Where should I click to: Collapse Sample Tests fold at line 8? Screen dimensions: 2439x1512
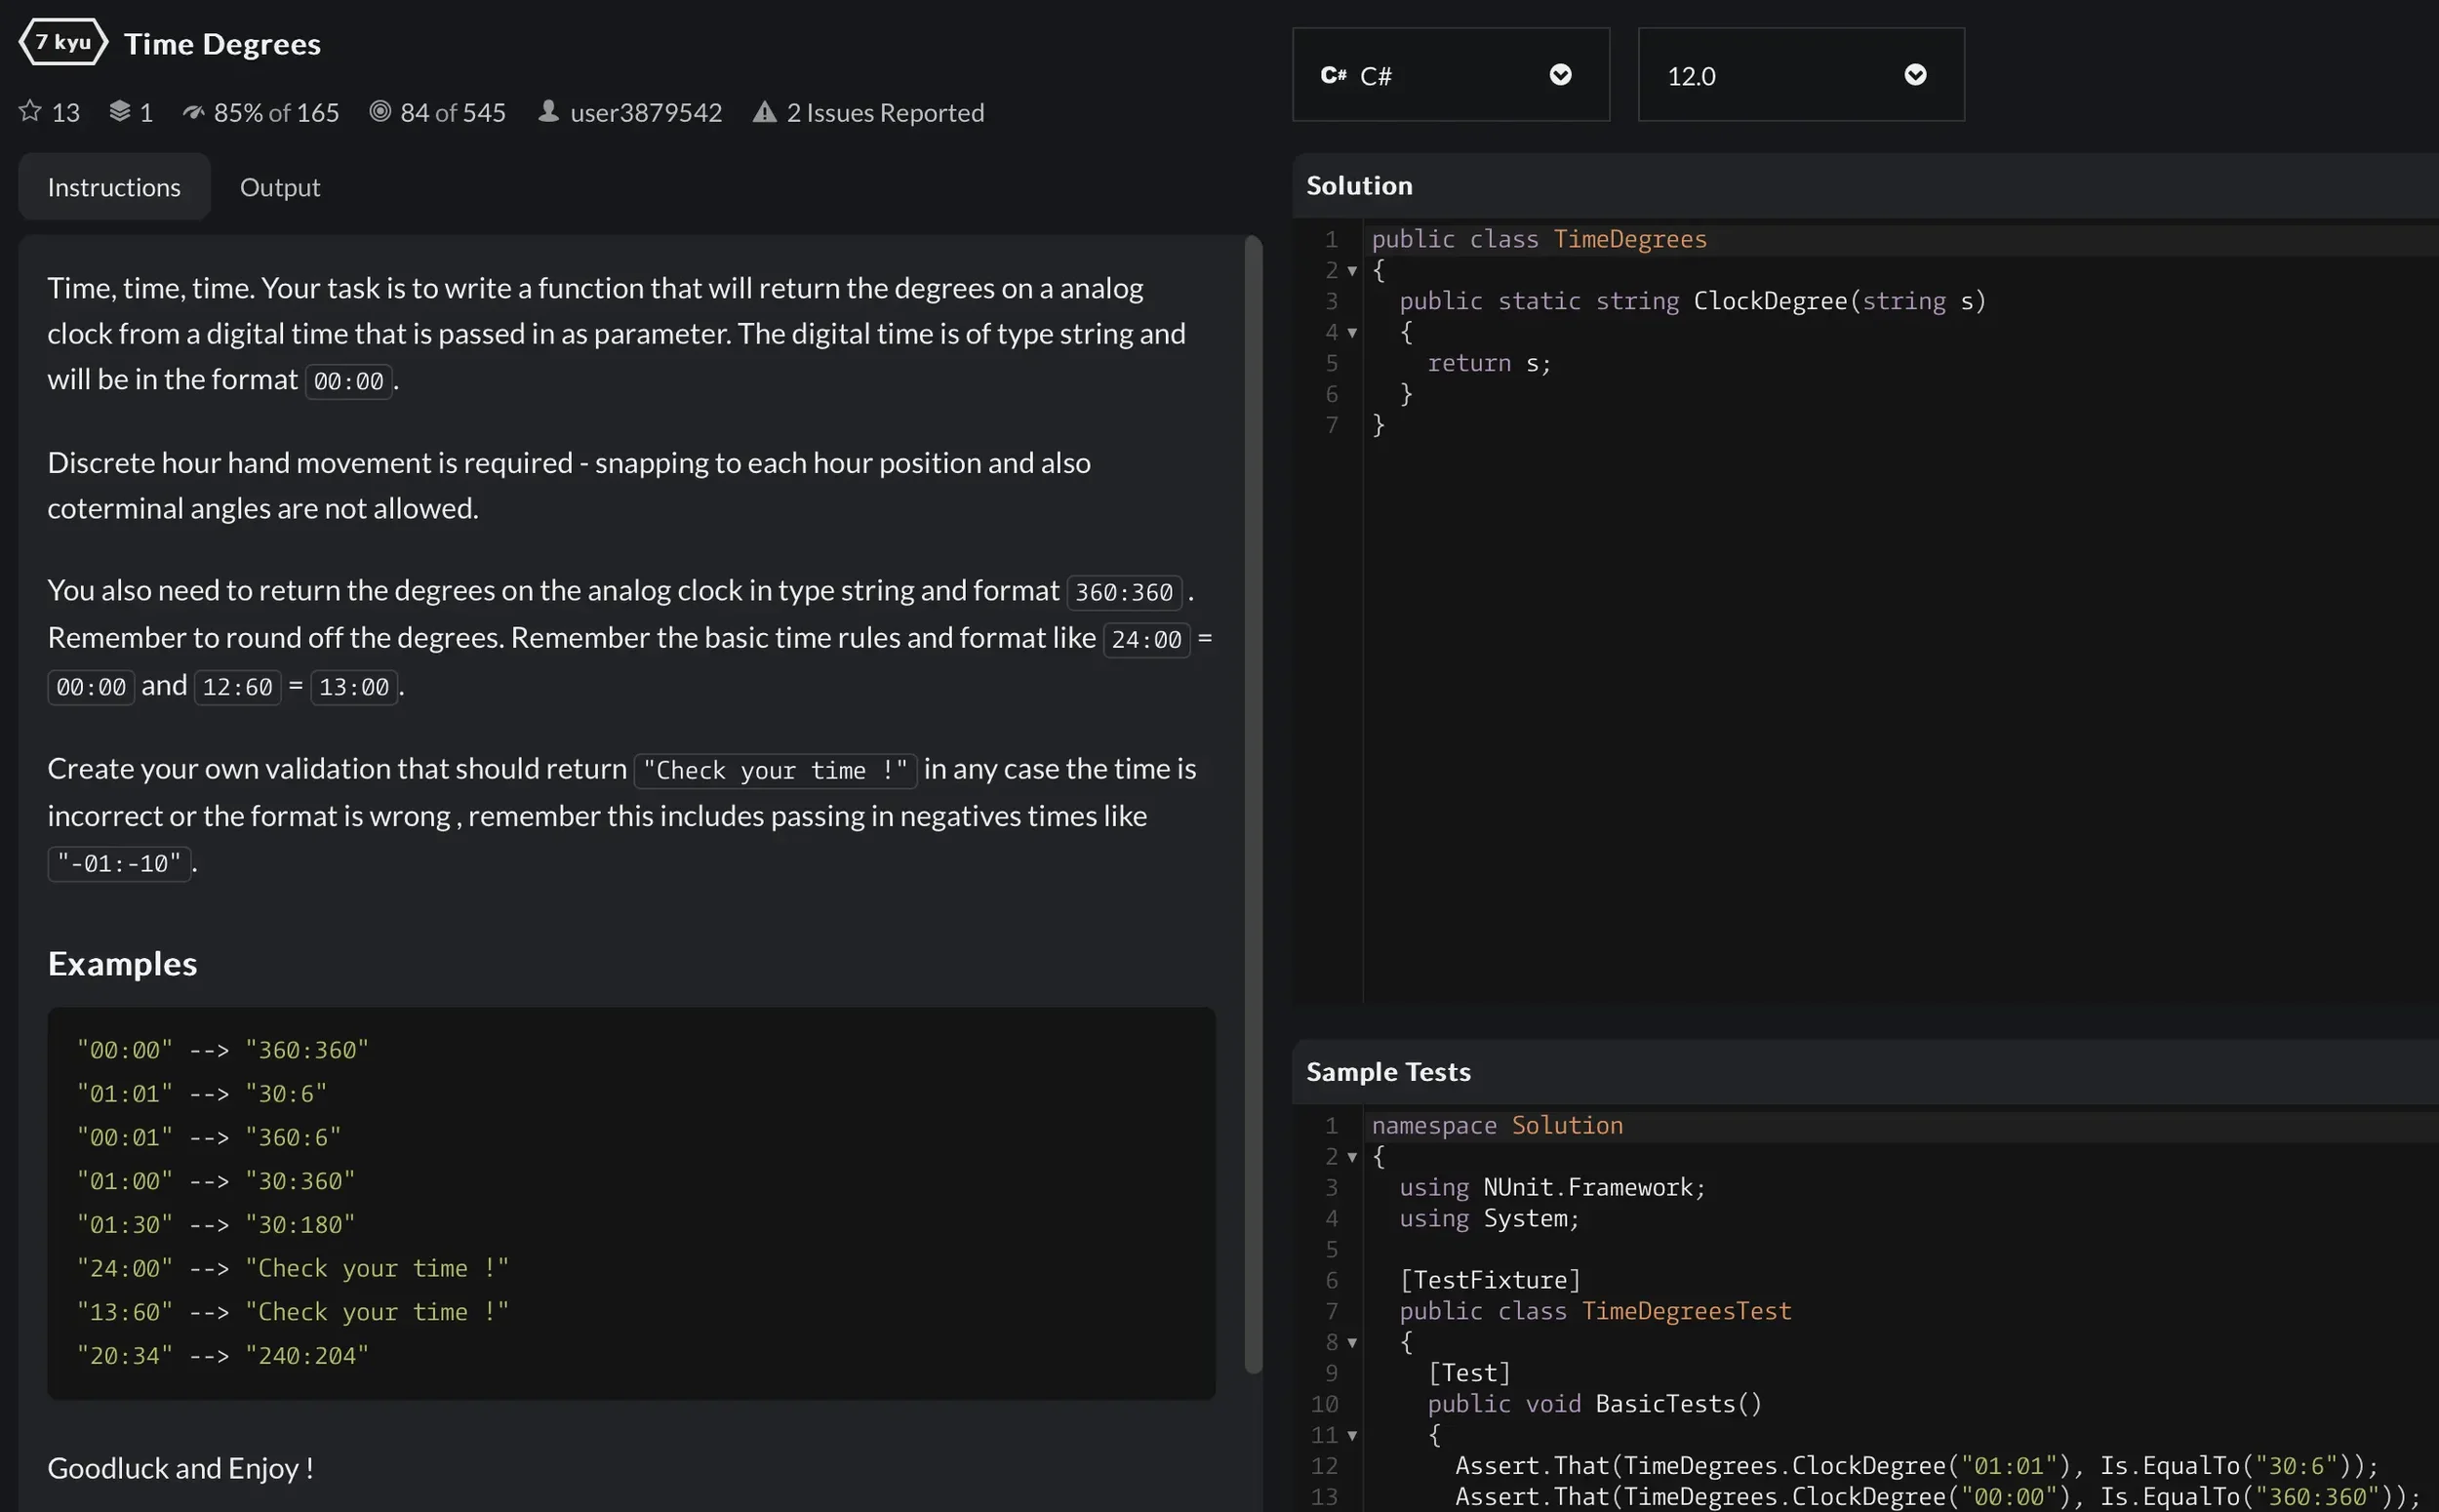point(1352,1343)
